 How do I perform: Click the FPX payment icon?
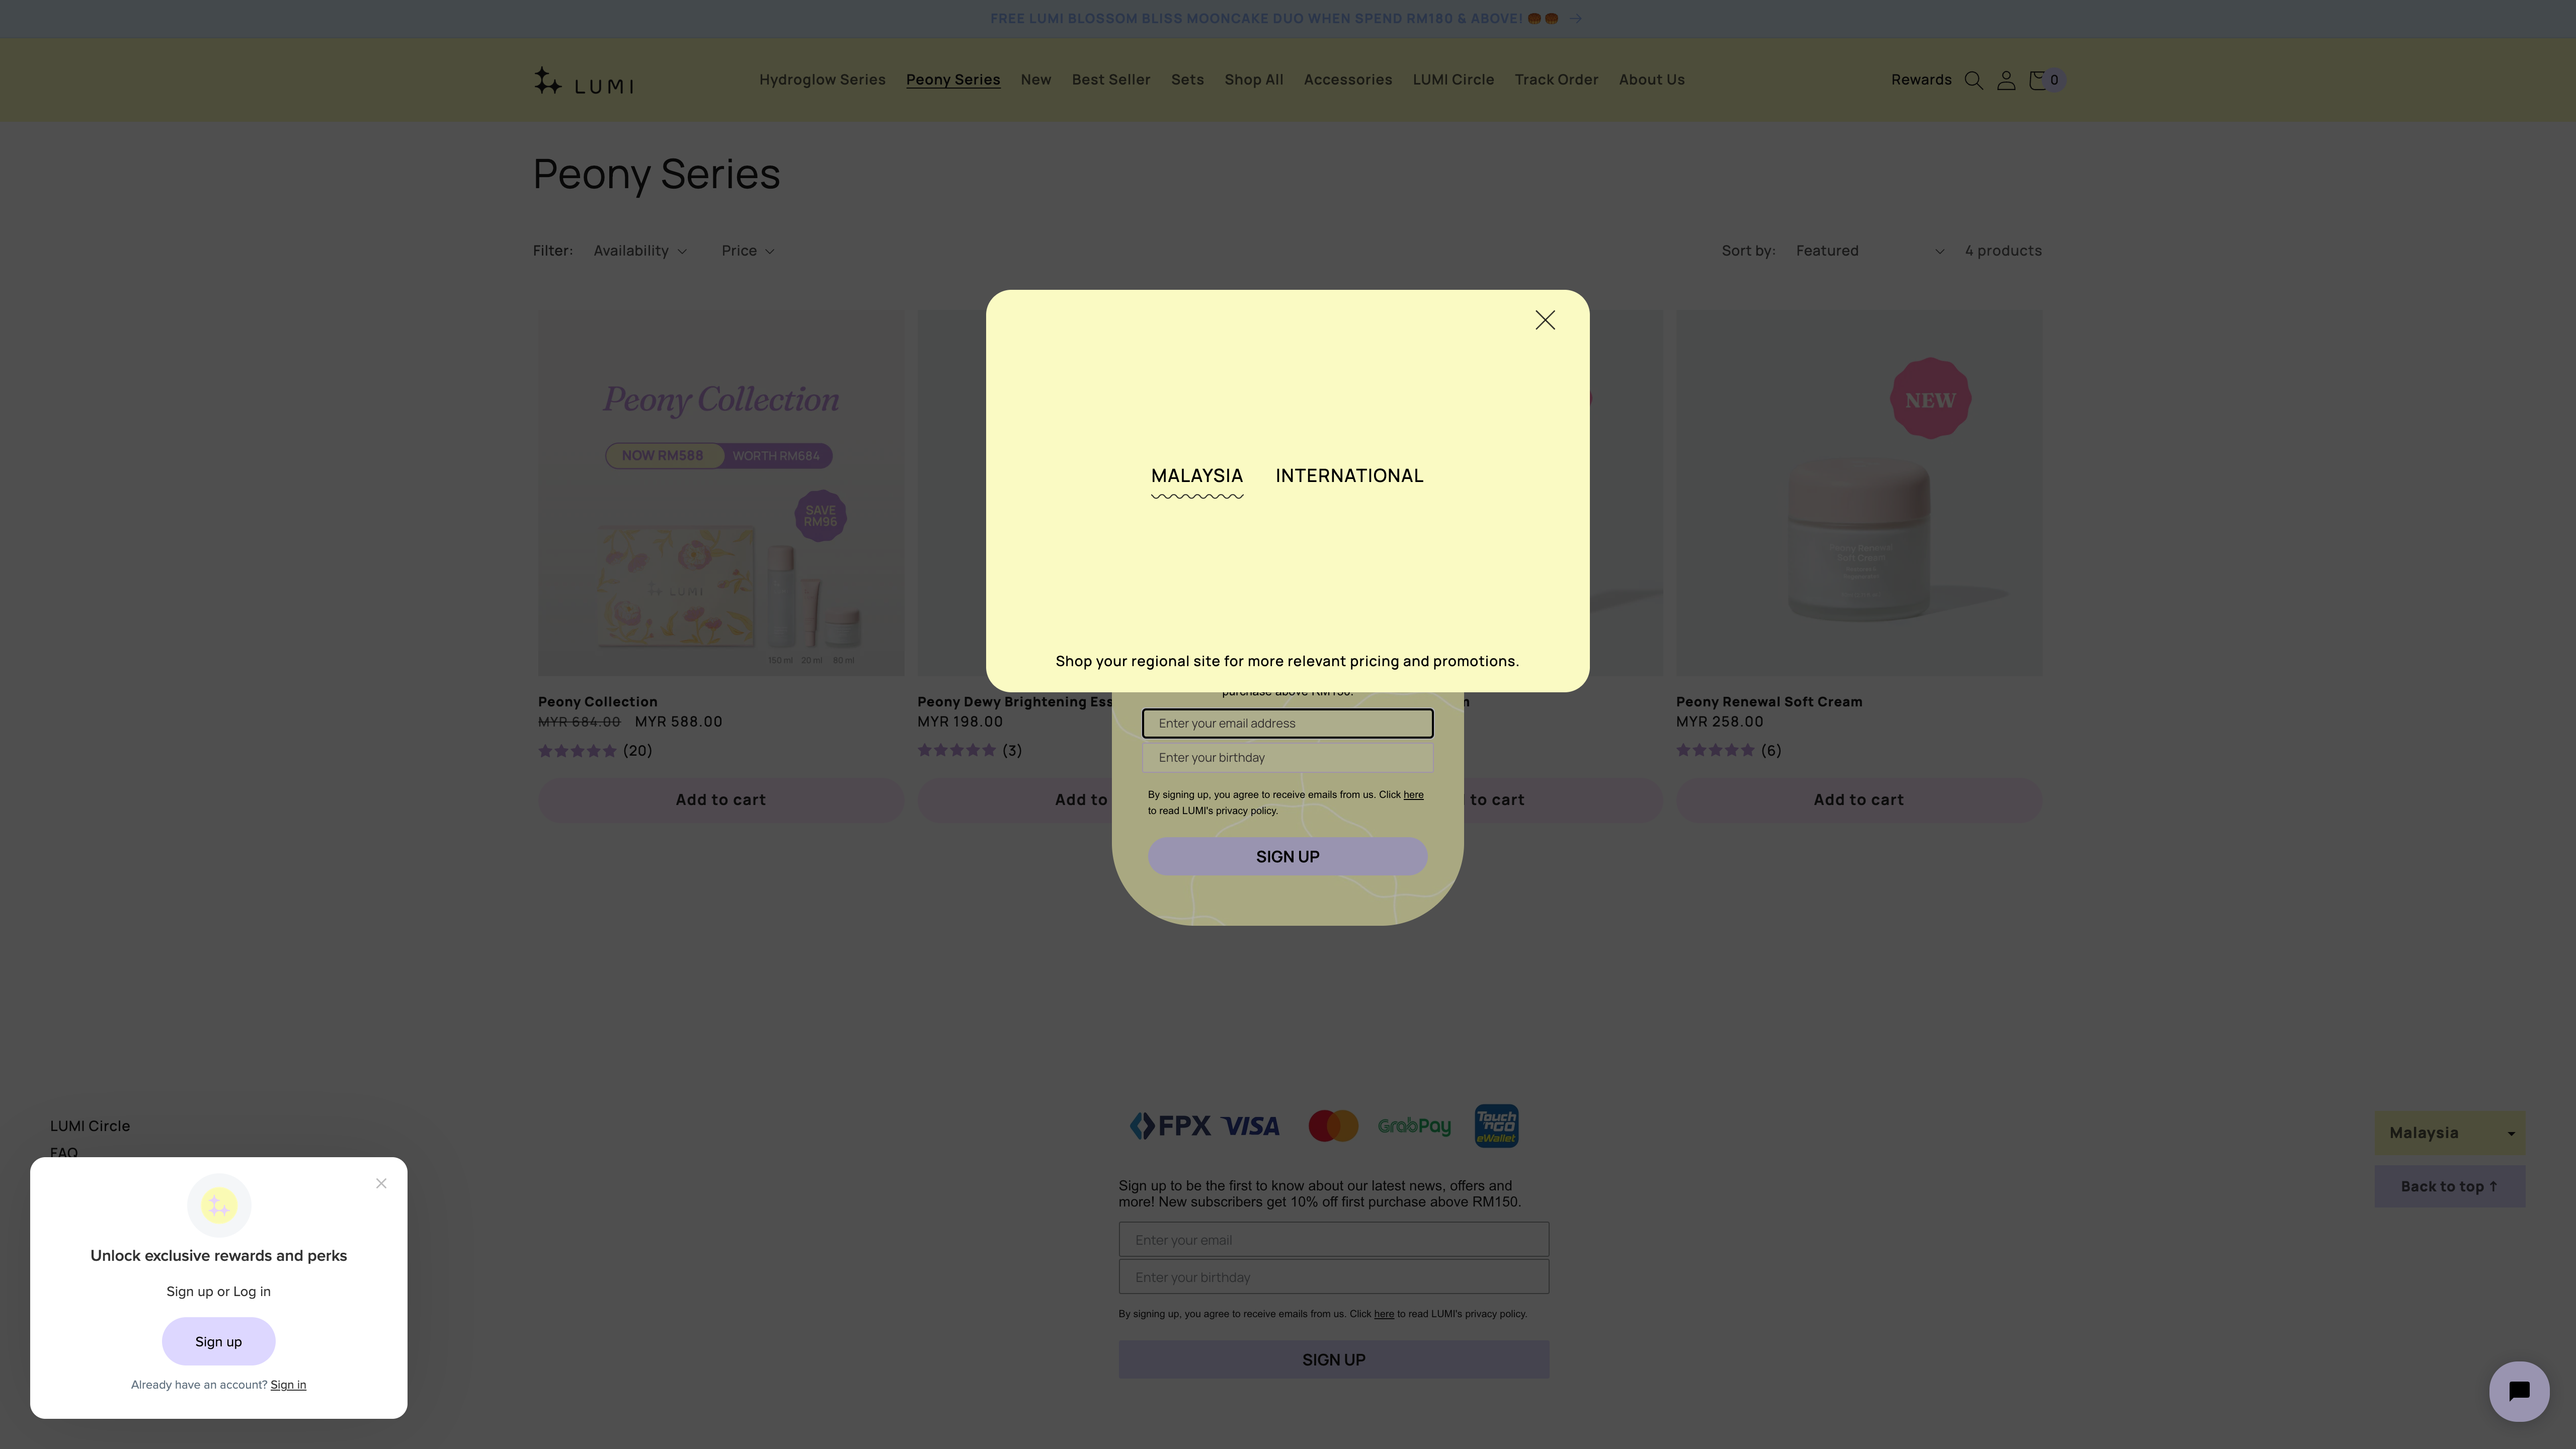1172,1125
